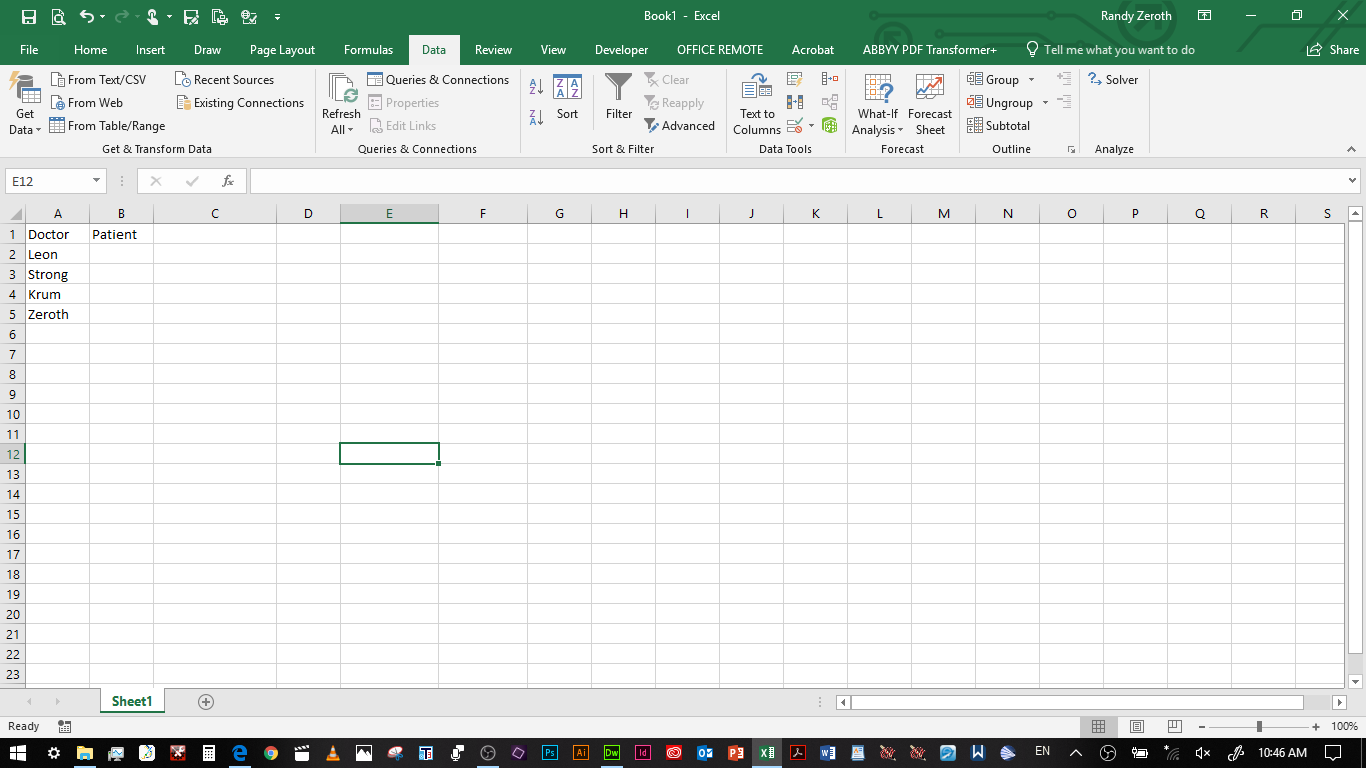Open the File tab
Viewport: 1366px width, 768px height.
pyautogui.click(x=29, y=50)
